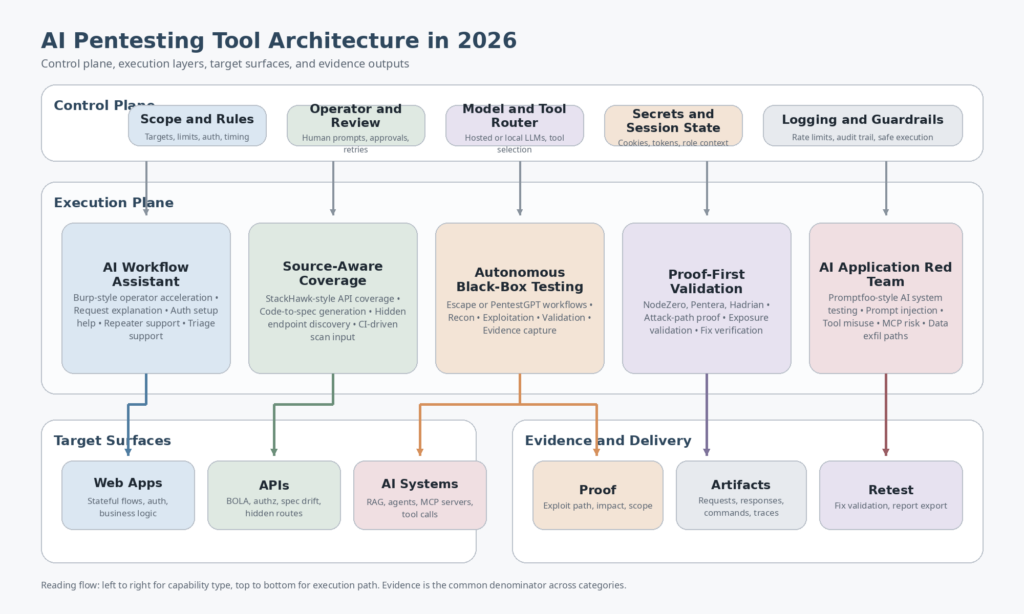
Task: Select the Proof-First Validation card
Action: [x=706, y=298]
